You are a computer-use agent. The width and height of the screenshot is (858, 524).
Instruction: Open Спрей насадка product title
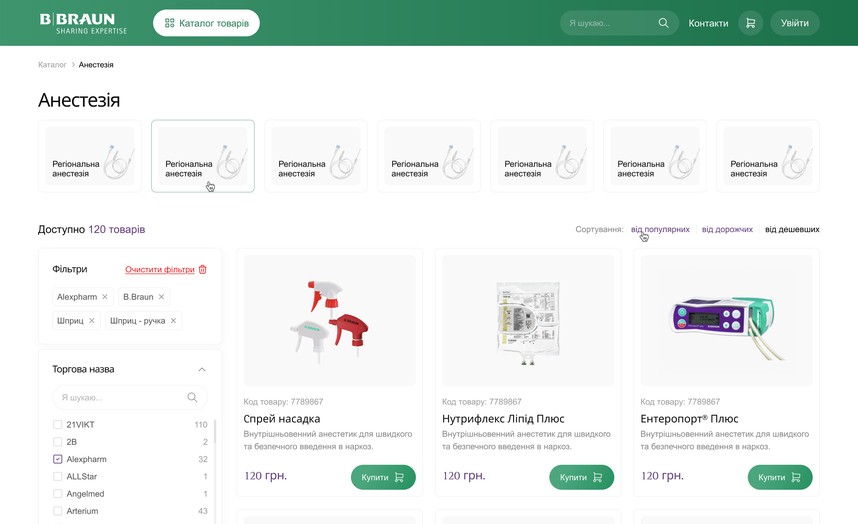[x=282, y=418]
